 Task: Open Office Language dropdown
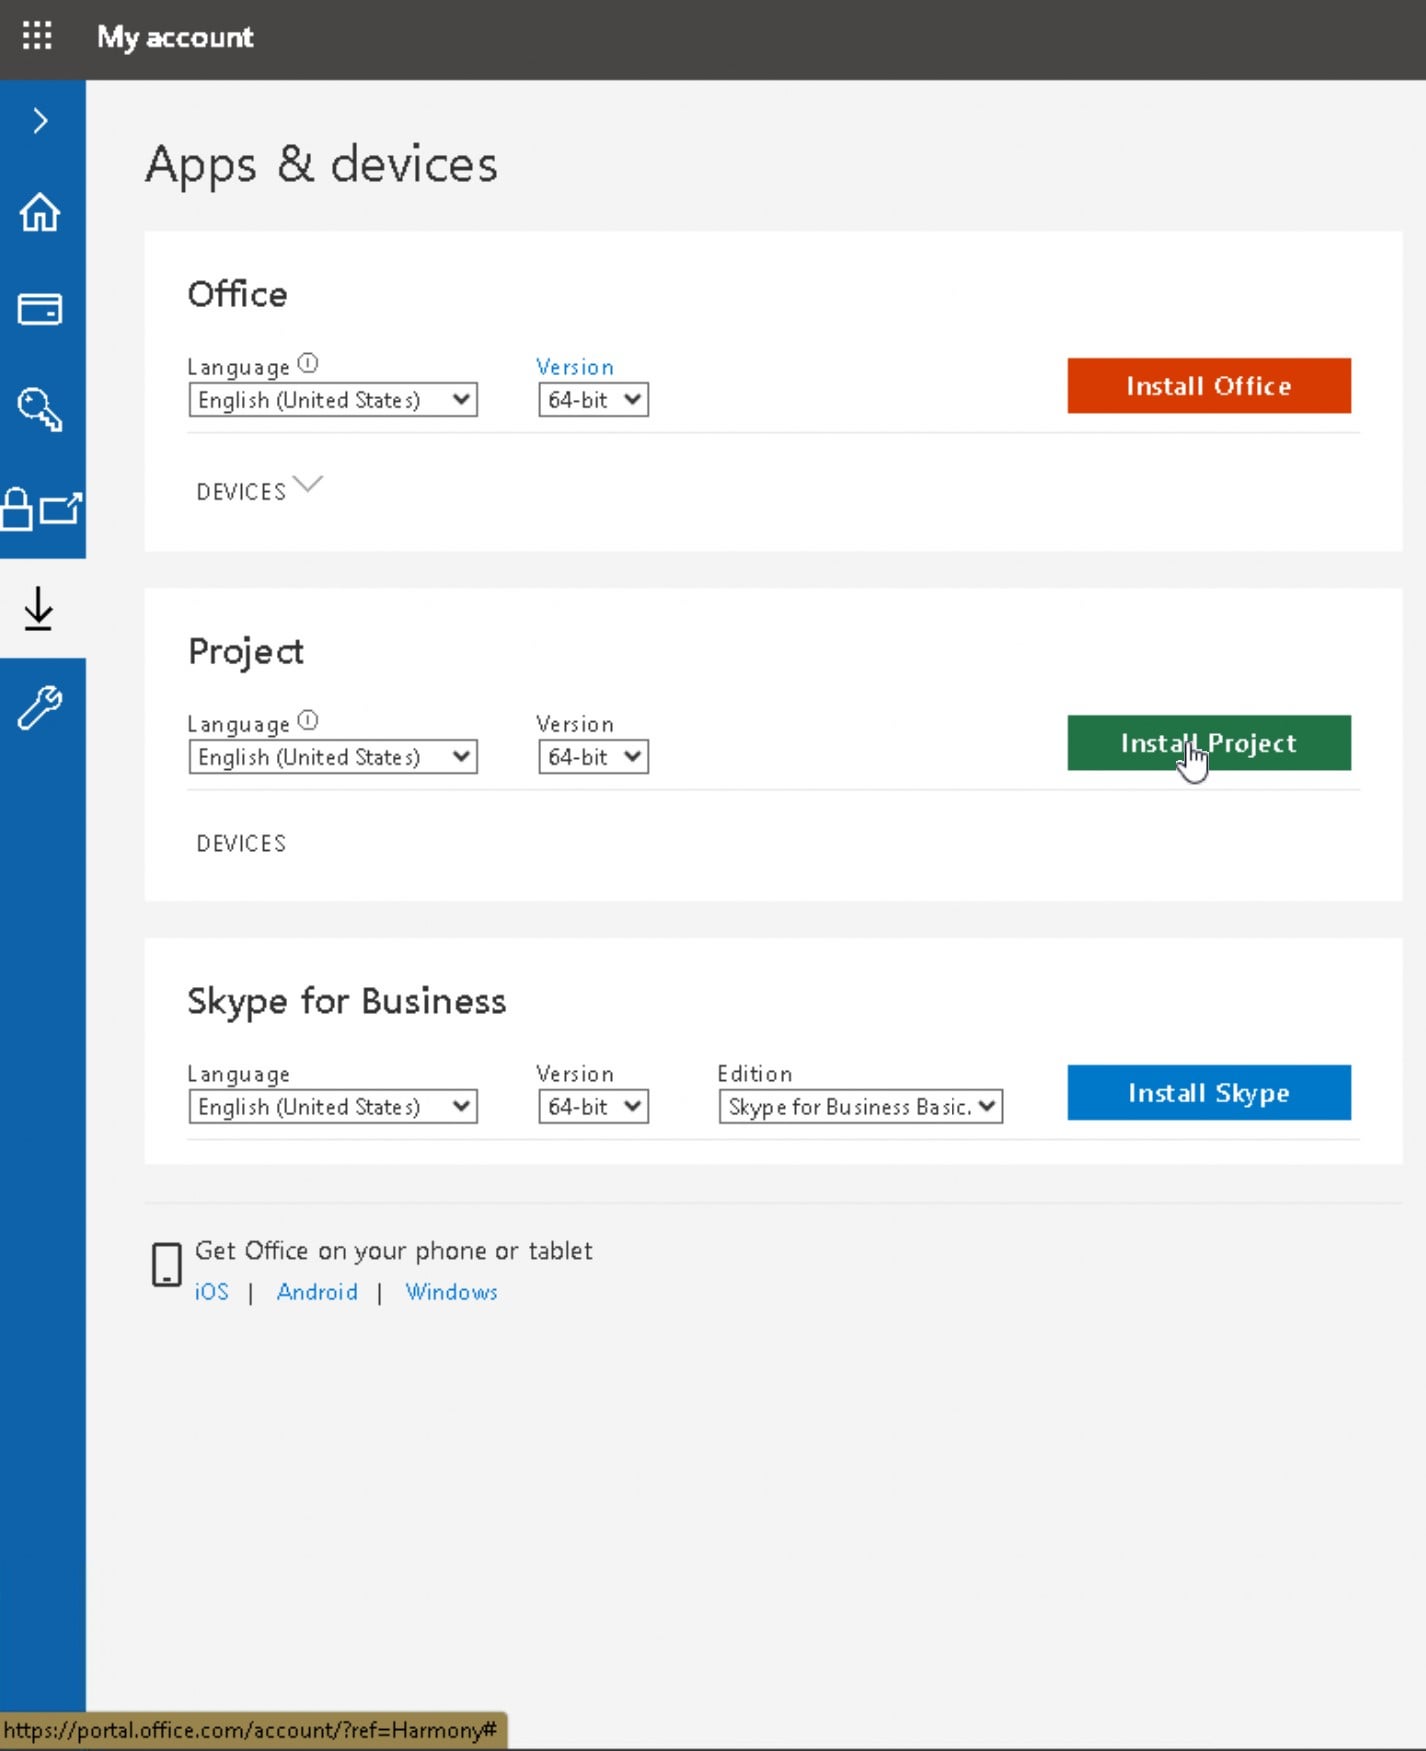(333, 400)
